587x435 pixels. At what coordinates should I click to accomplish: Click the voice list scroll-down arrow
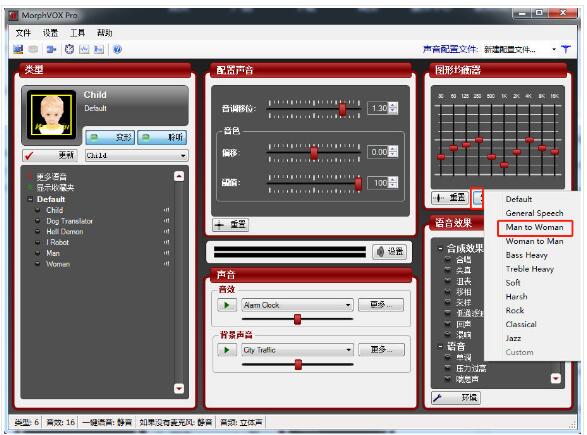point(179,389)
